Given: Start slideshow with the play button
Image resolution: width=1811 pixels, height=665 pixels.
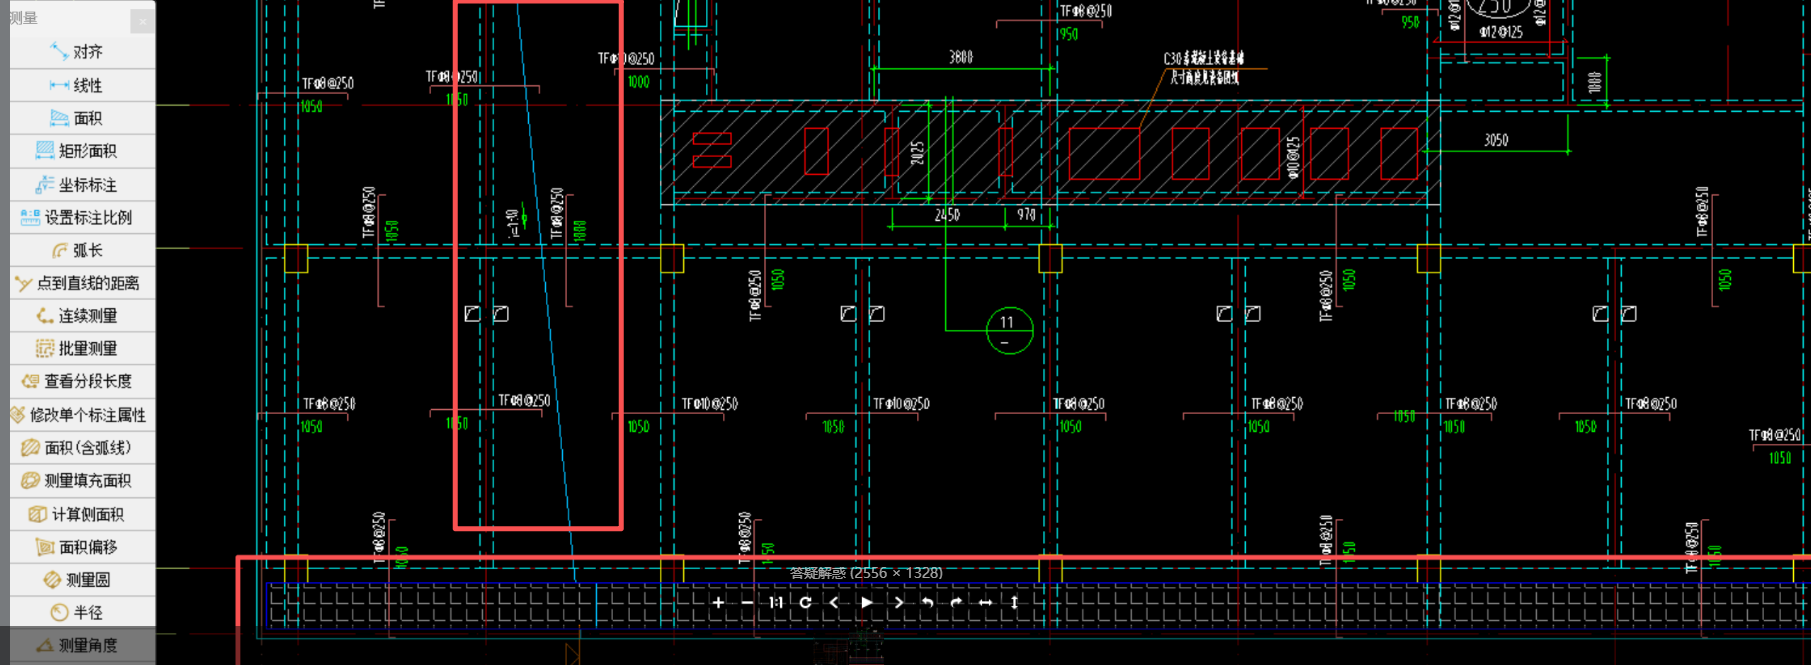Looking at the screenshot, I should tap(867, 602).
